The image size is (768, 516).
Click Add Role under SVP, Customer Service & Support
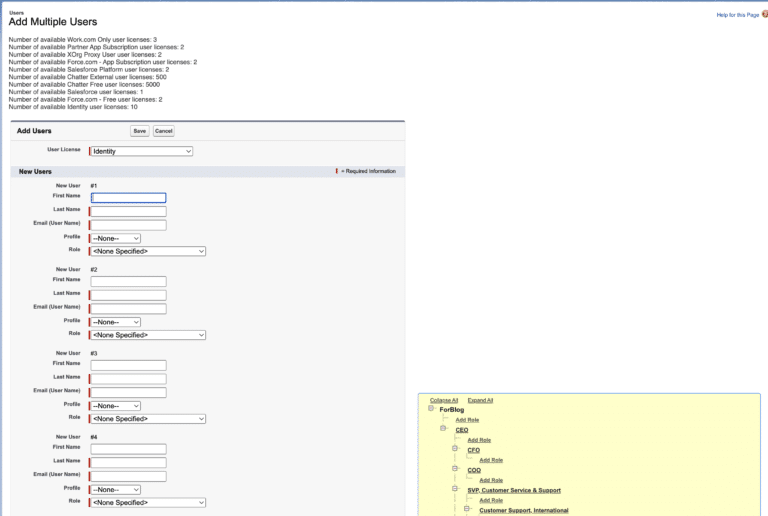click(x=491, y=500)
